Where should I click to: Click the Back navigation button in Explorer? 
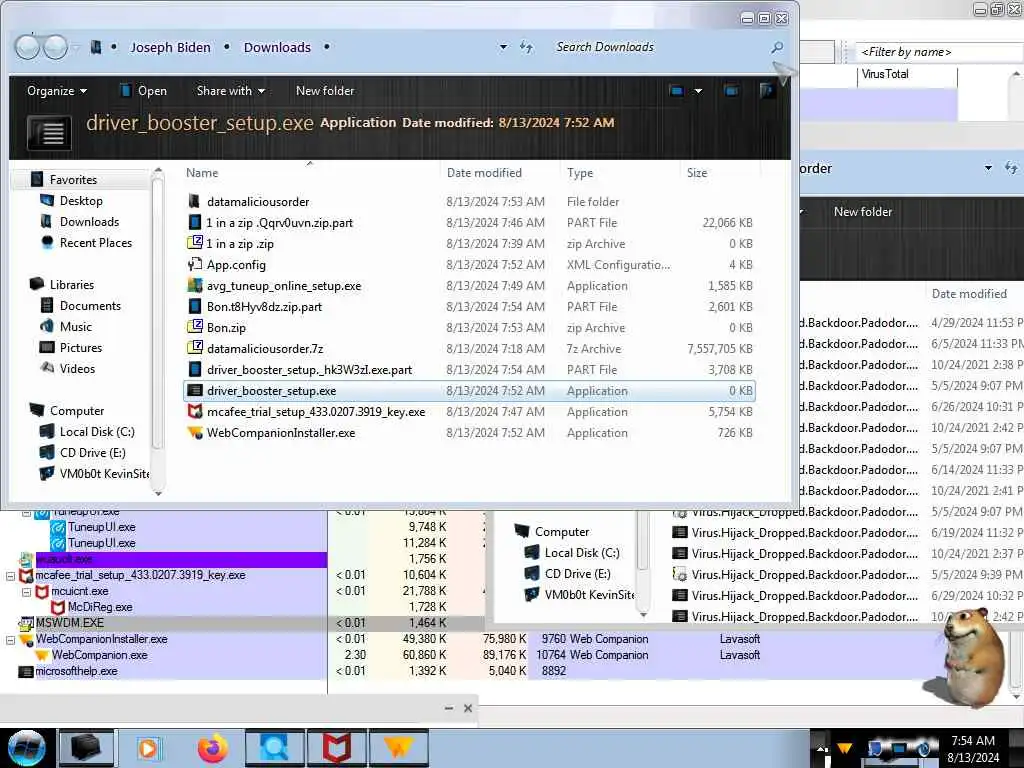coord(27,47)
